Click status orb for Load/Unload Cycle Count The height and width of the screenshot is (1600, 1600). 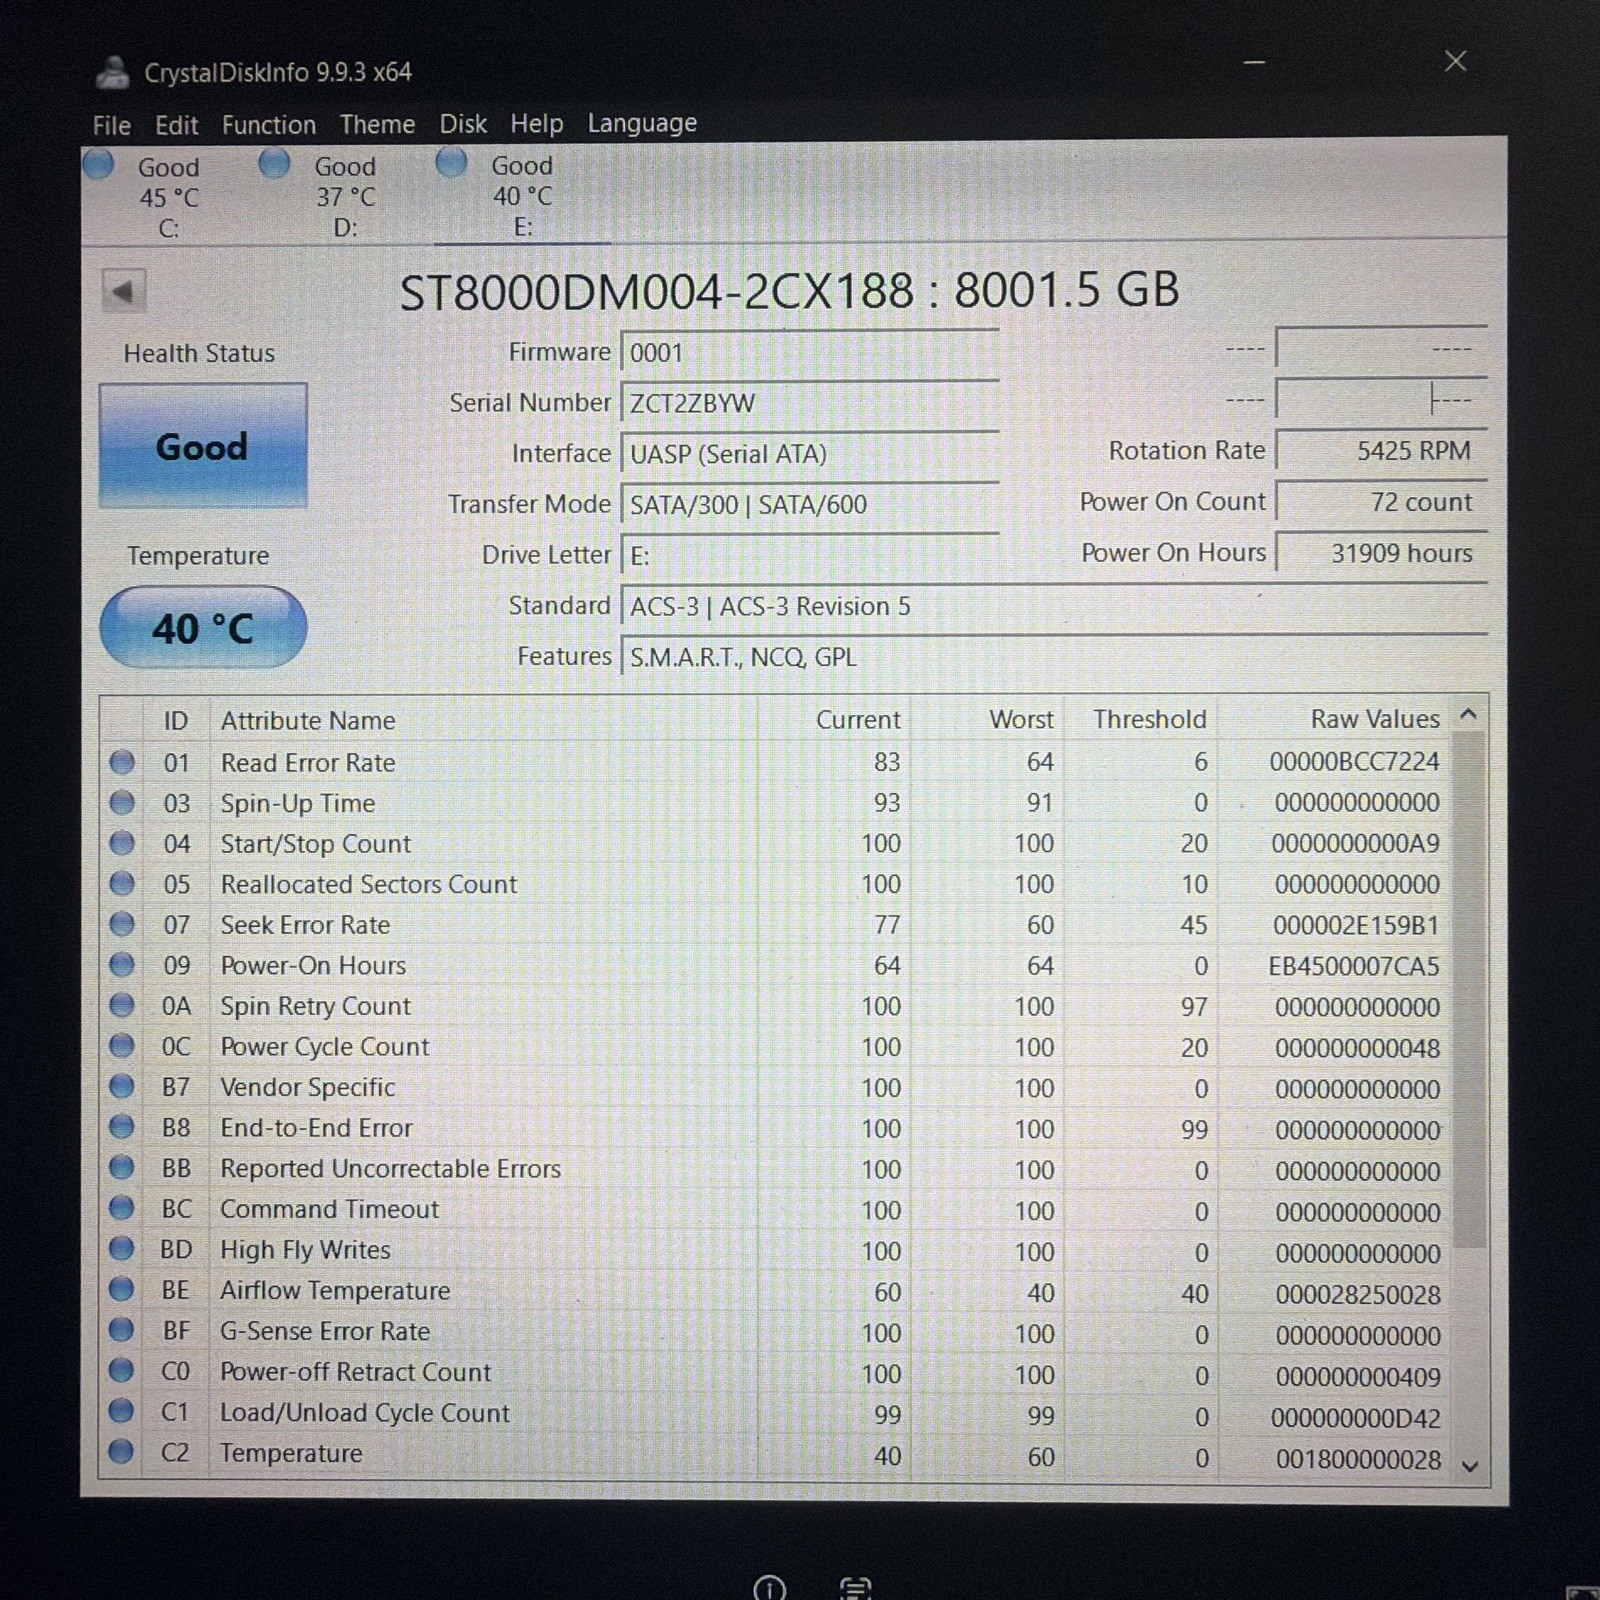click(x=122, y=1411)
